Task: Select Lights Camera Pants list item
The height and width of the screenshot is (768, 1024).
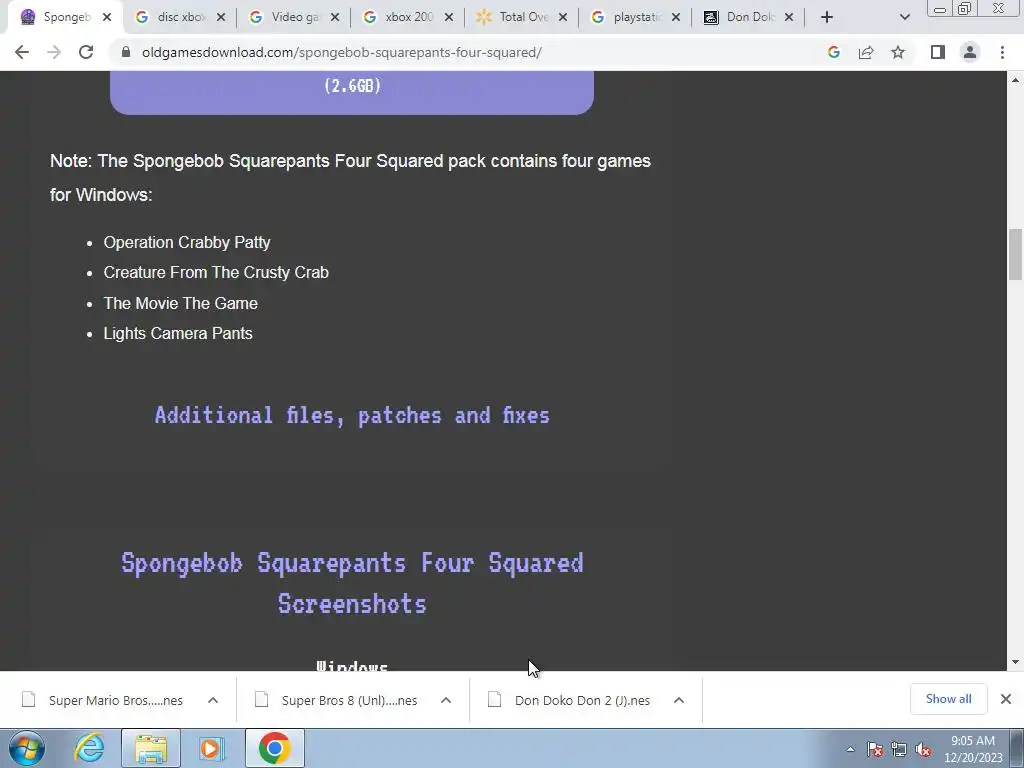Action: (x=178, y=333)
